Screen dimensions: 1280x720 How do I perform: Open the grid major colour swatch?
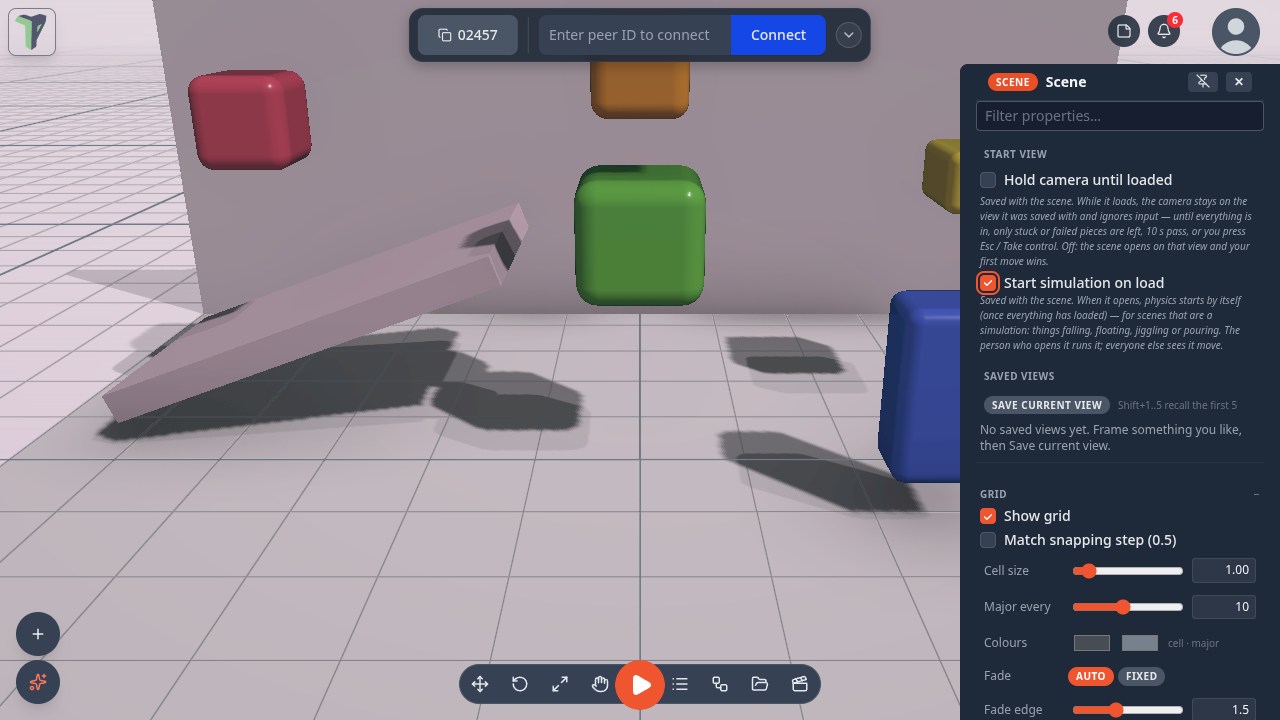(x=1140, y=643)
